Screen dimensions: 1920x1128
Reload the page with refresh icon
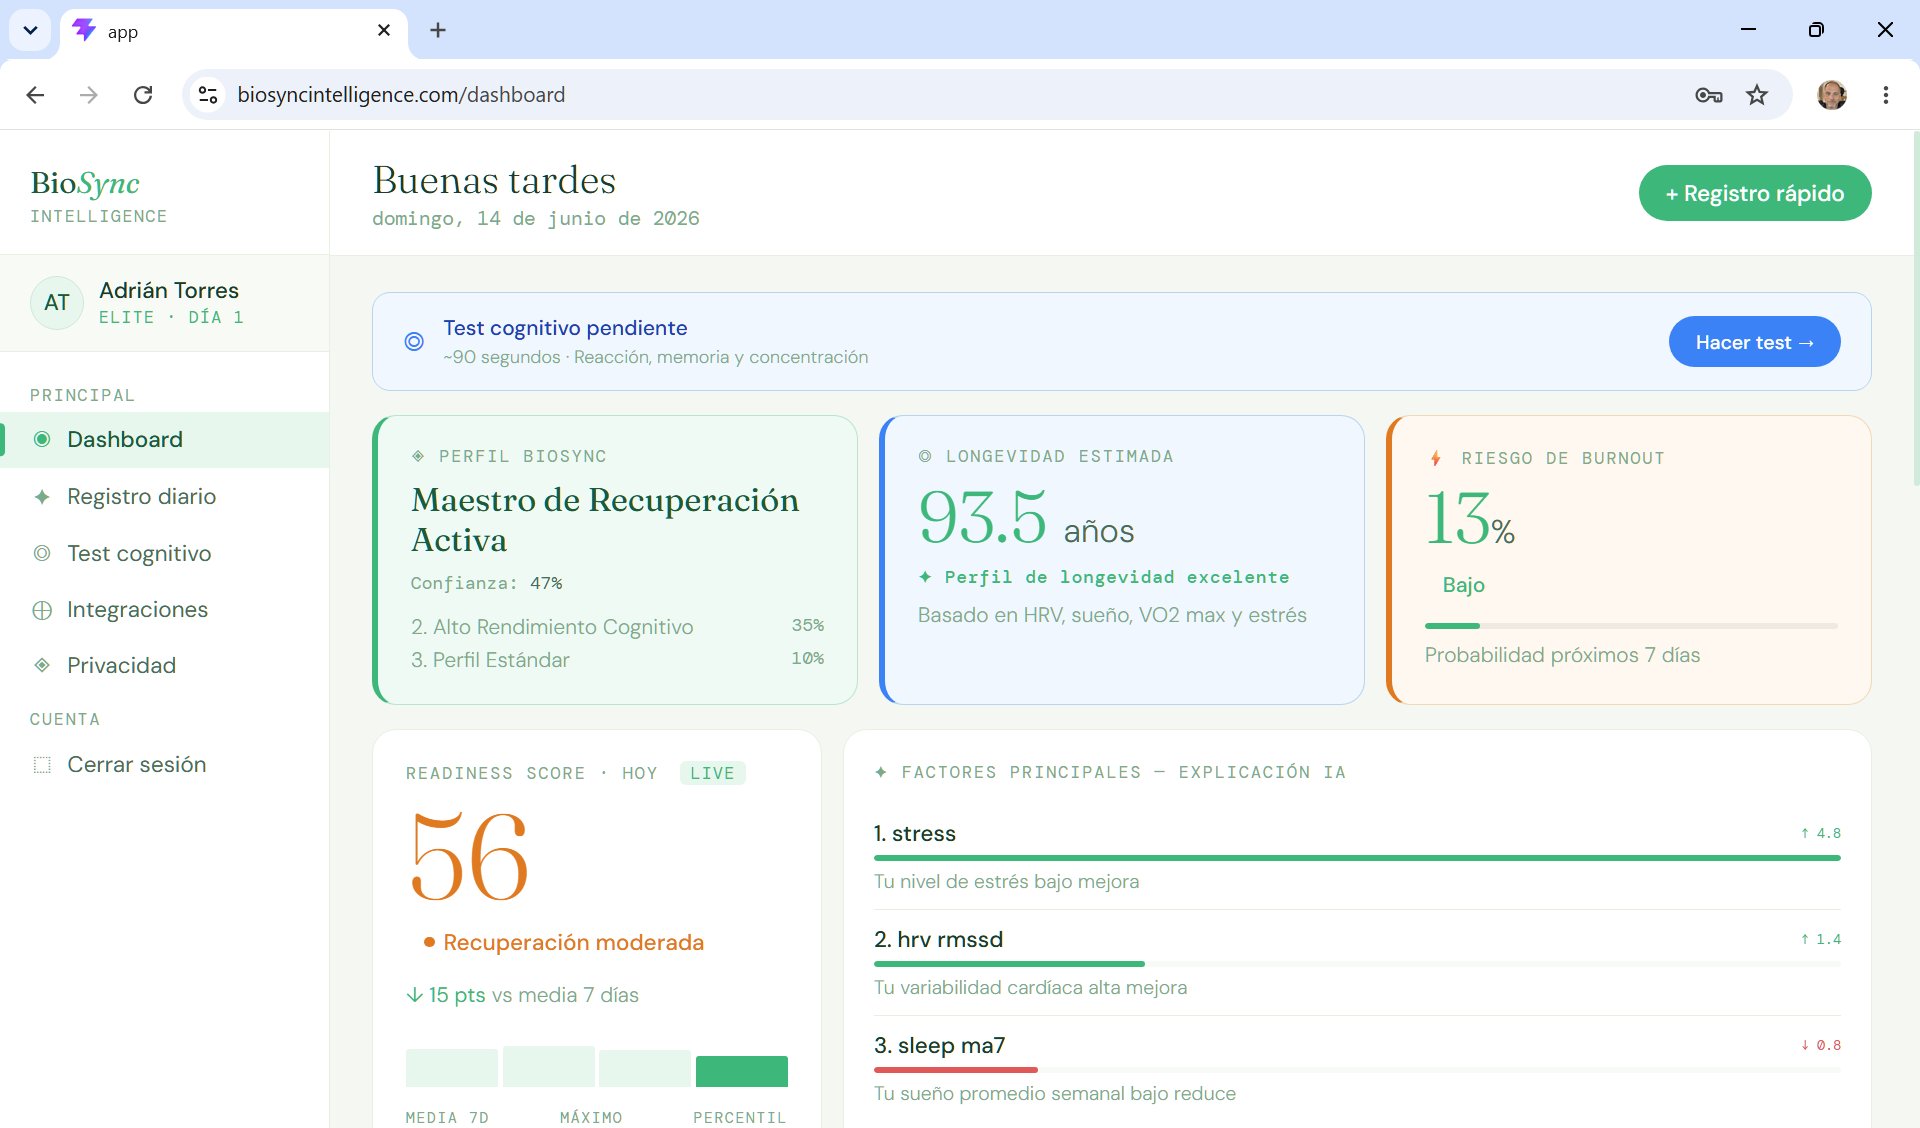(x=143, y=94)
